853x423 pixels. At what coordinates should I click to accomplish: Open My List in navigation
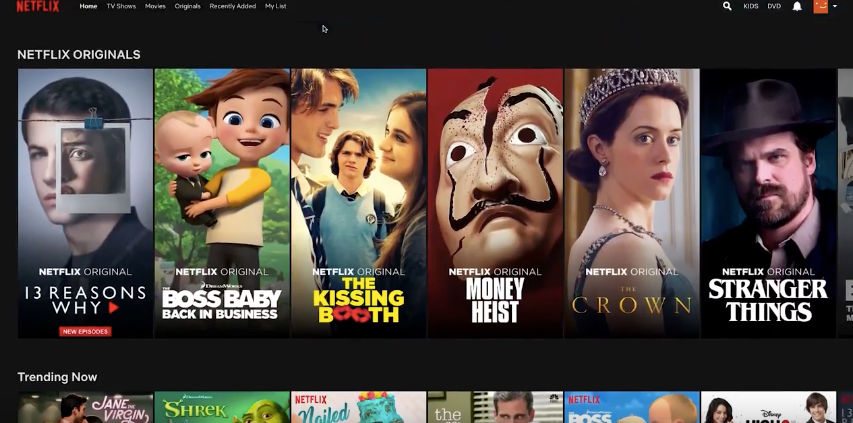276,7
